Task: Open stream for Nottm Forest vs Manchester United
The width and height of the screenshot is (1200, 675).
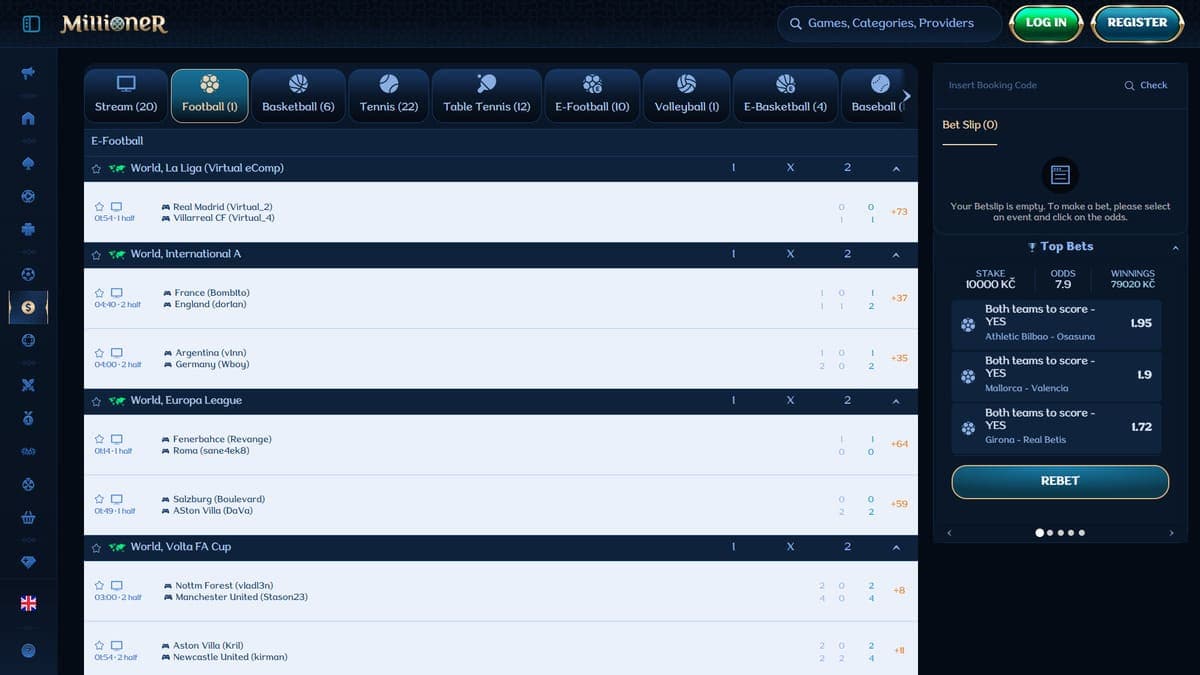Action: (x=116, y=585)
